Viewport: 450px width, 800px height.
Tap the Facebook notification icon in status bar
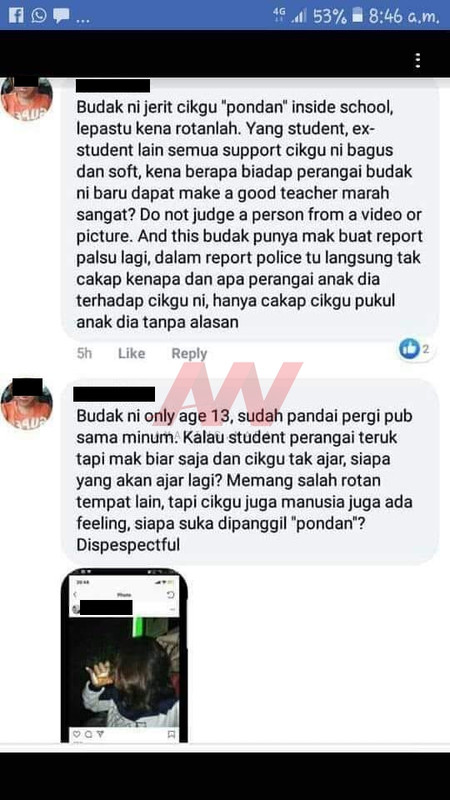(x=16, y=15)
